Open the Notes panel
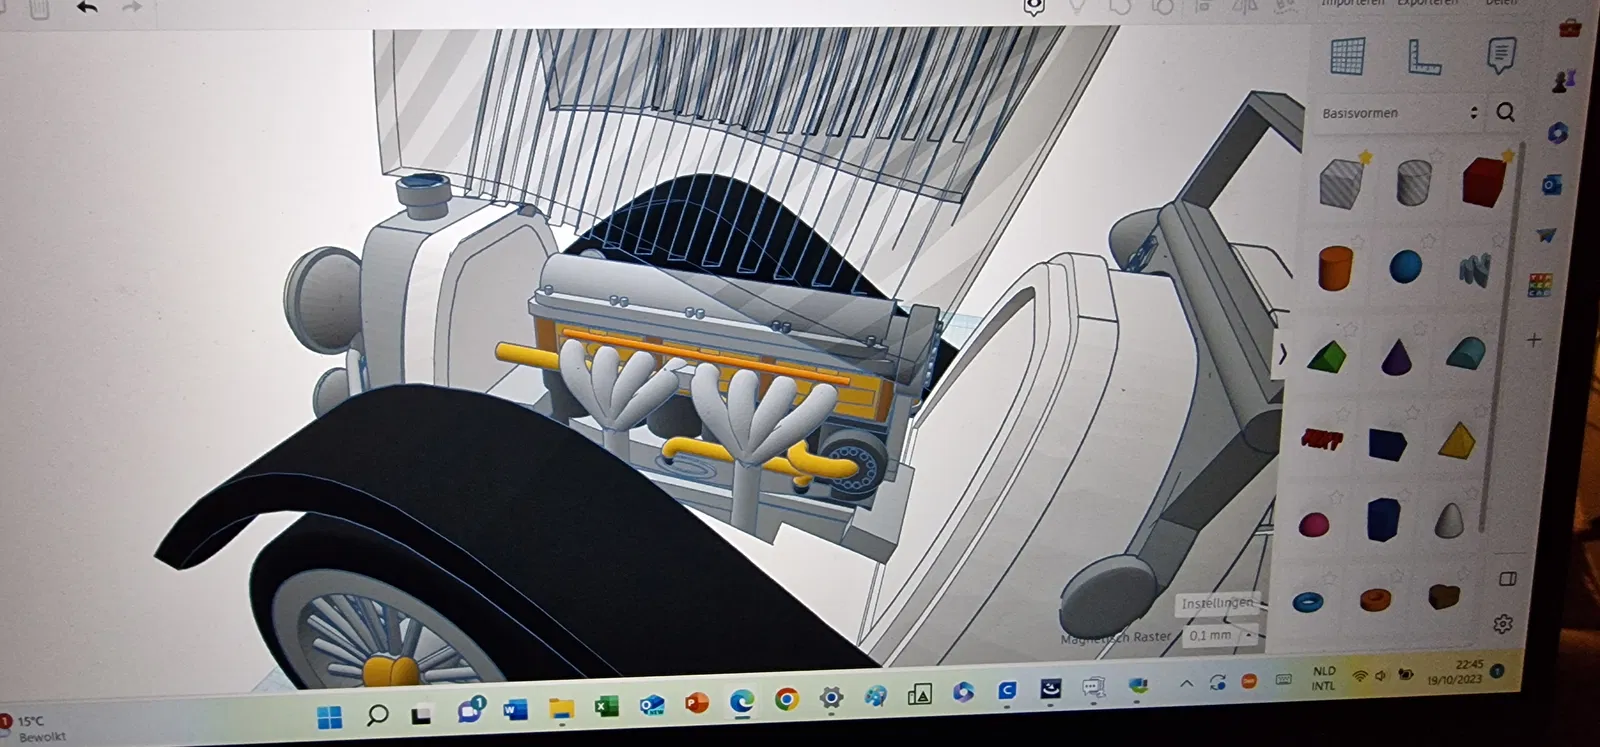Image resolution: width=1600 pixels, height=747 pixels. tap(1500, 55)
